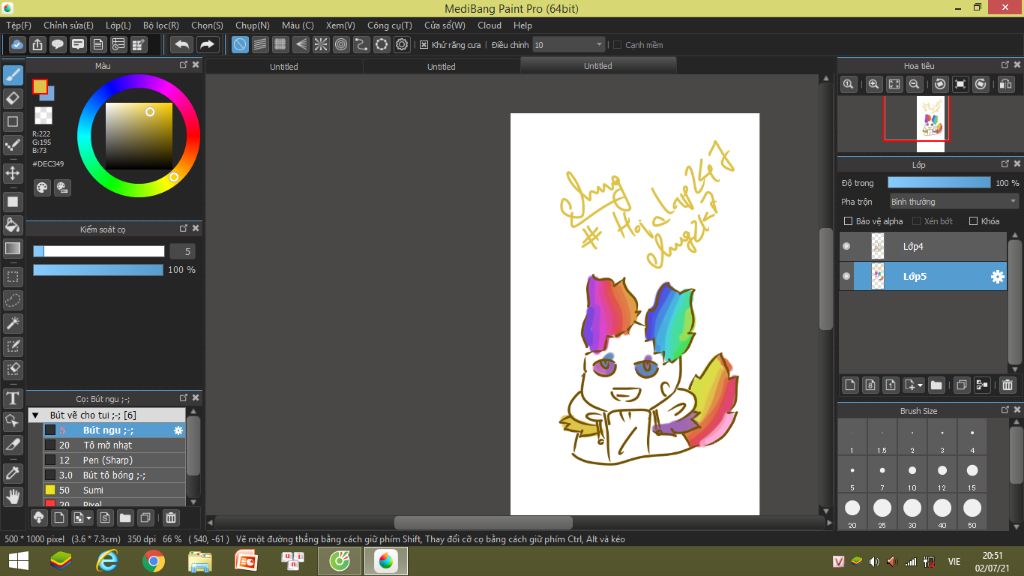The width and height of the screenshot is (1024, 576).
Task: Select the Eyedropper tool
Action: (12, 473)
